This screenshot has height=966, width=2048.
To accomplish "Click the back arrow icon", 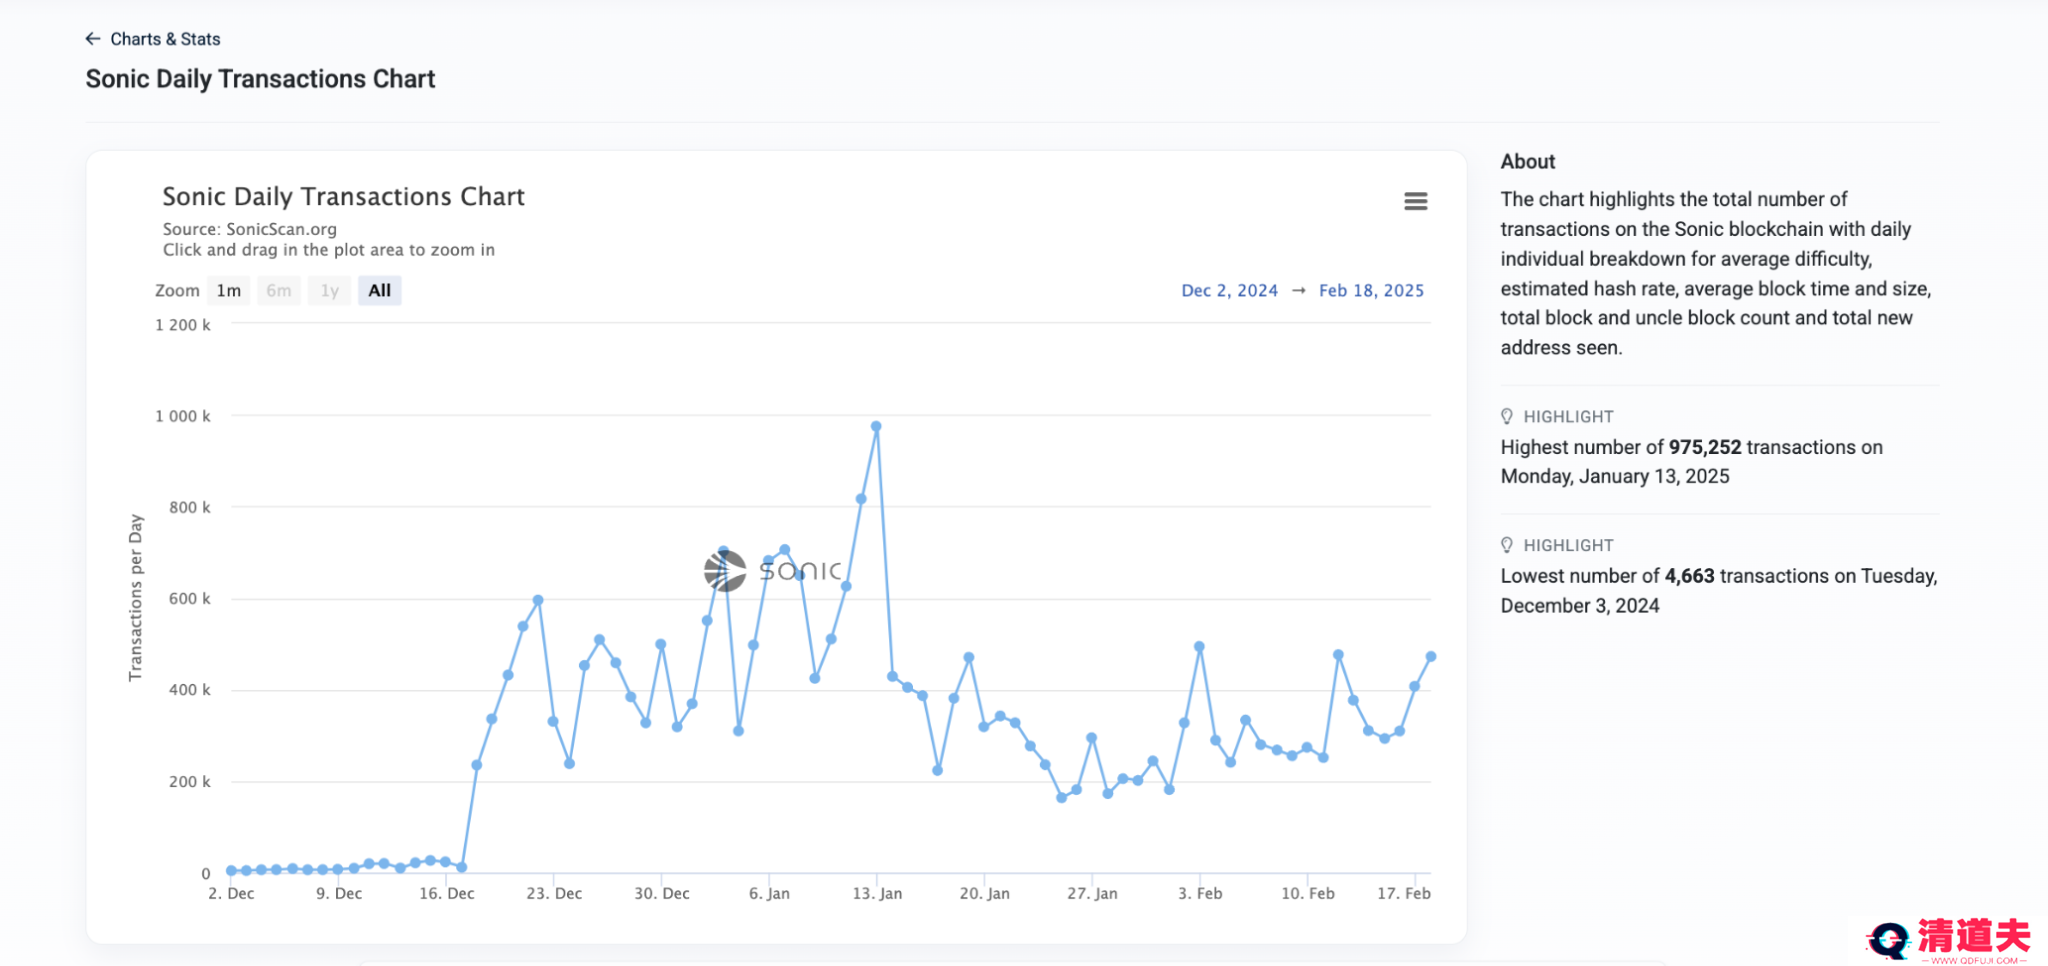I will point(93,39).
